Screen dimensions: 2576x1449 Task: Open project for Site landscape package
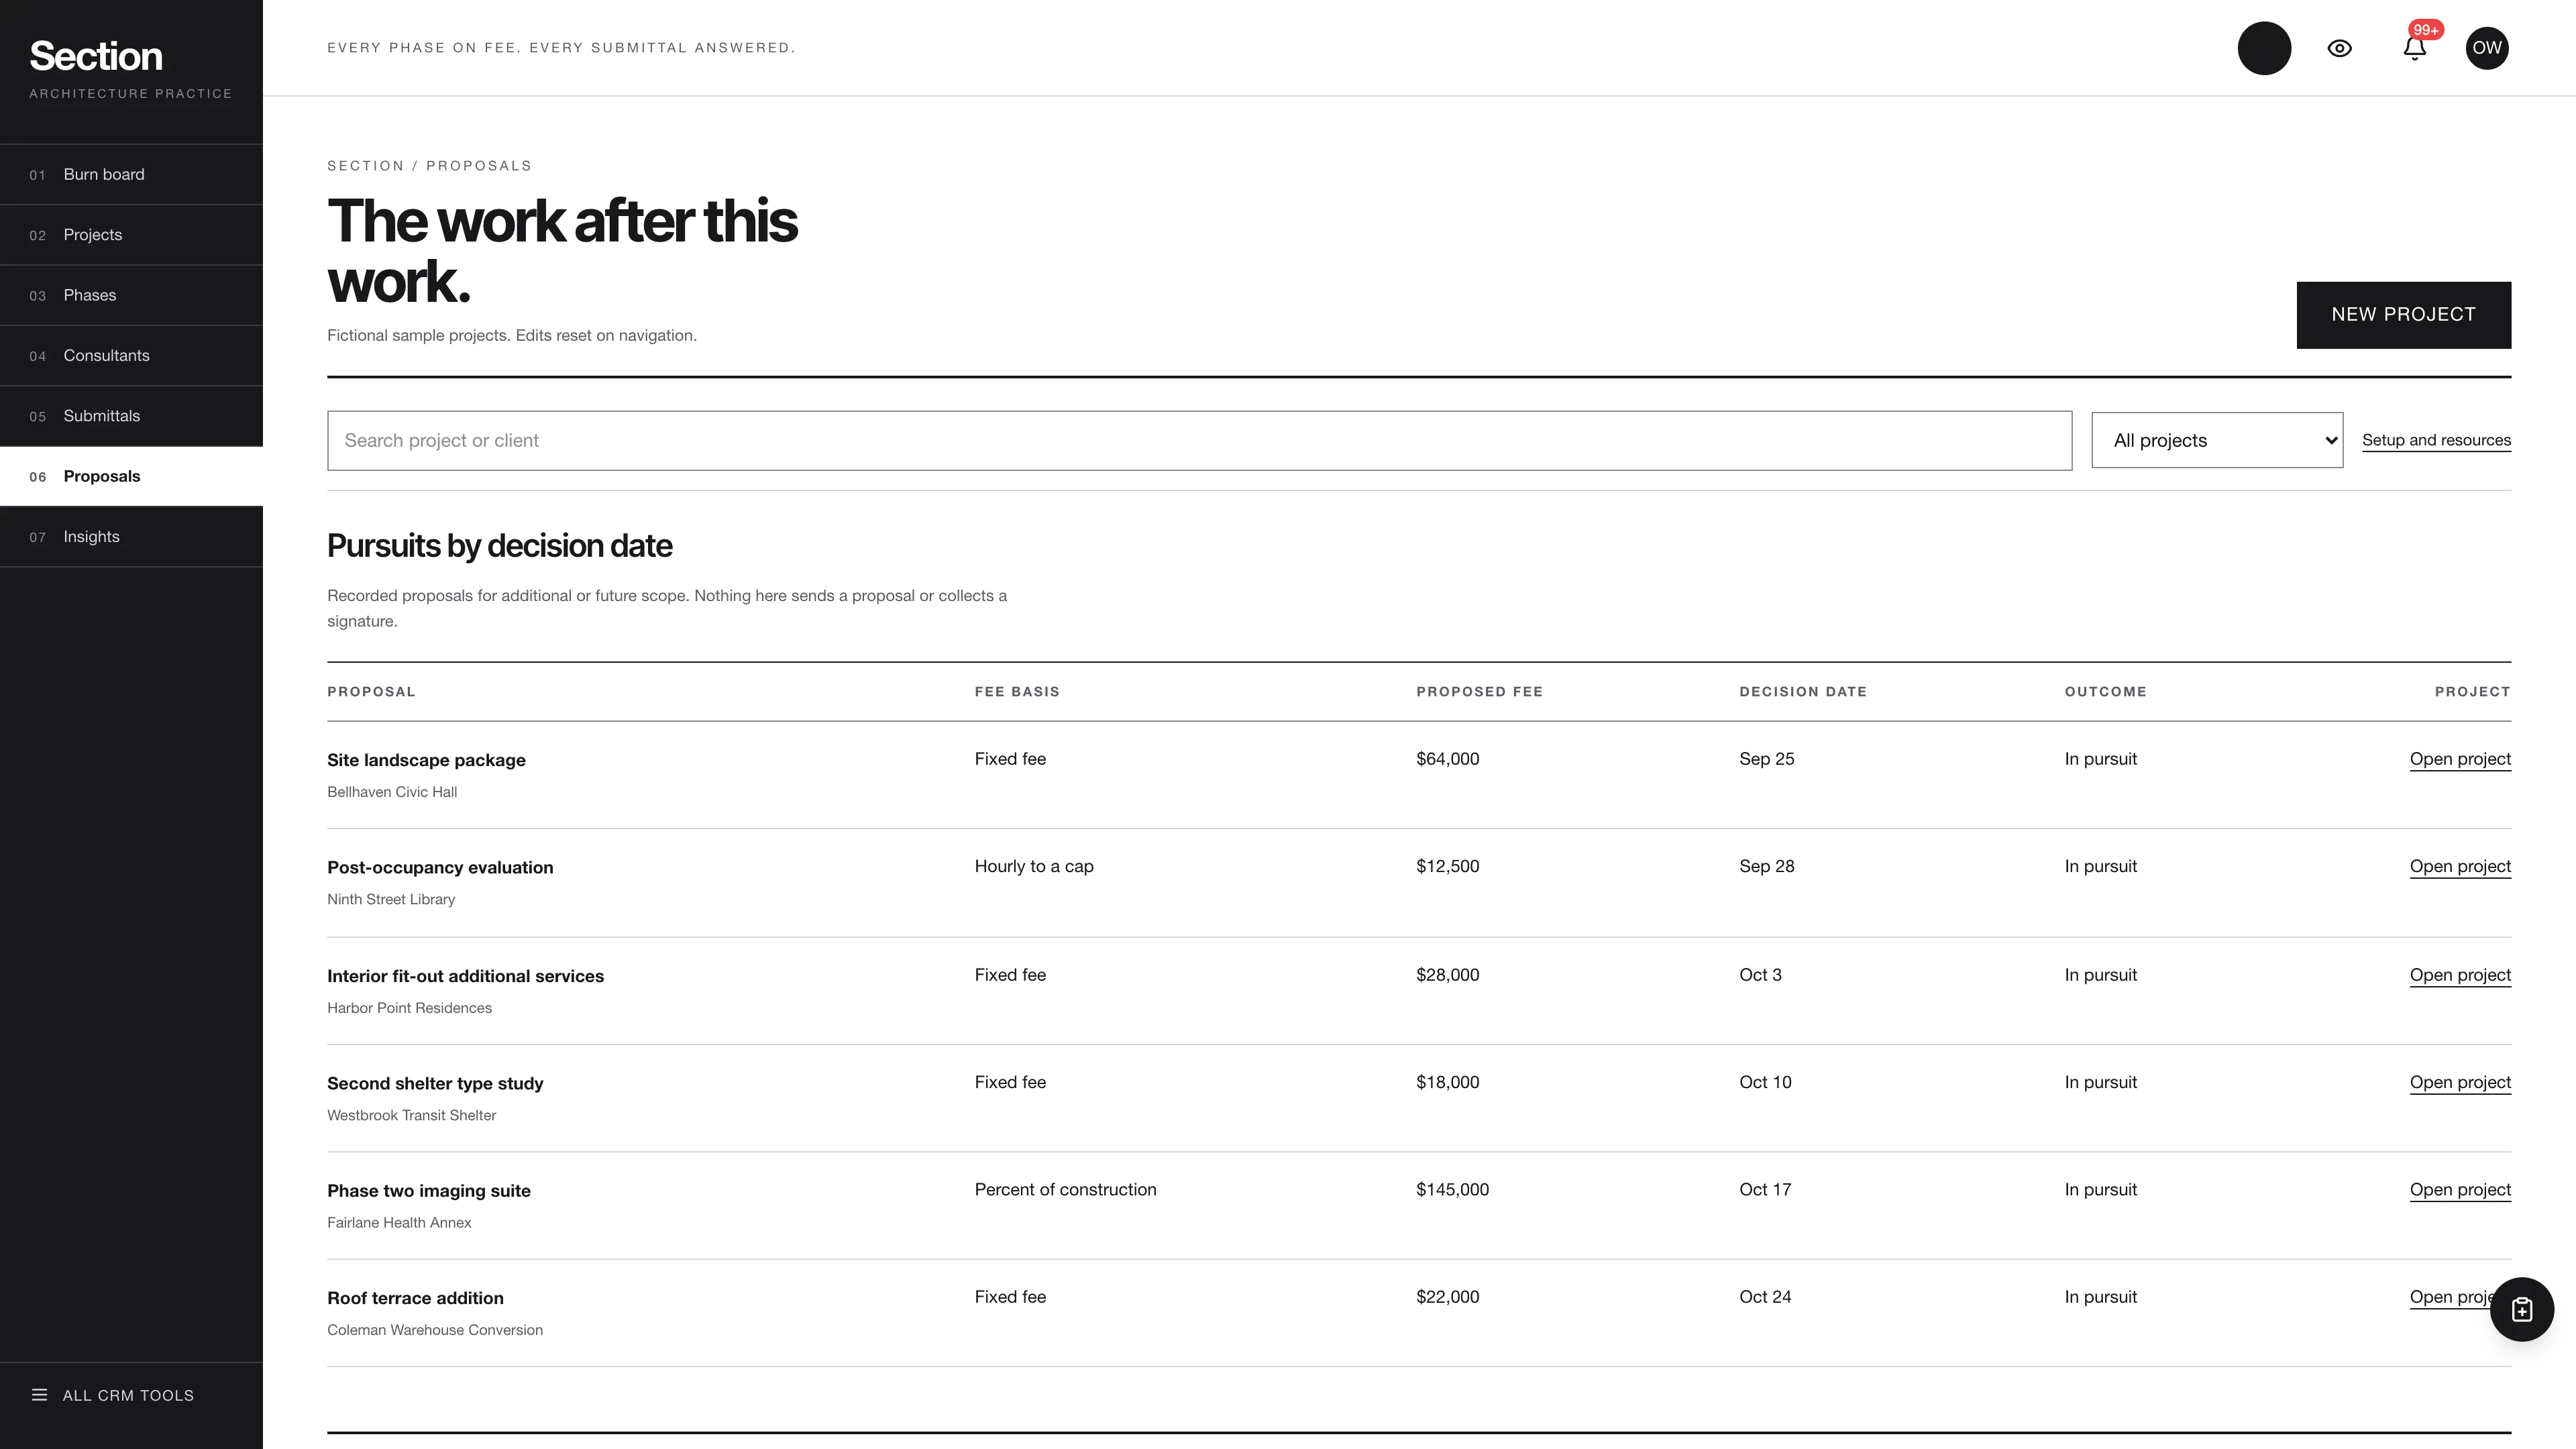tap(2460, 759)
